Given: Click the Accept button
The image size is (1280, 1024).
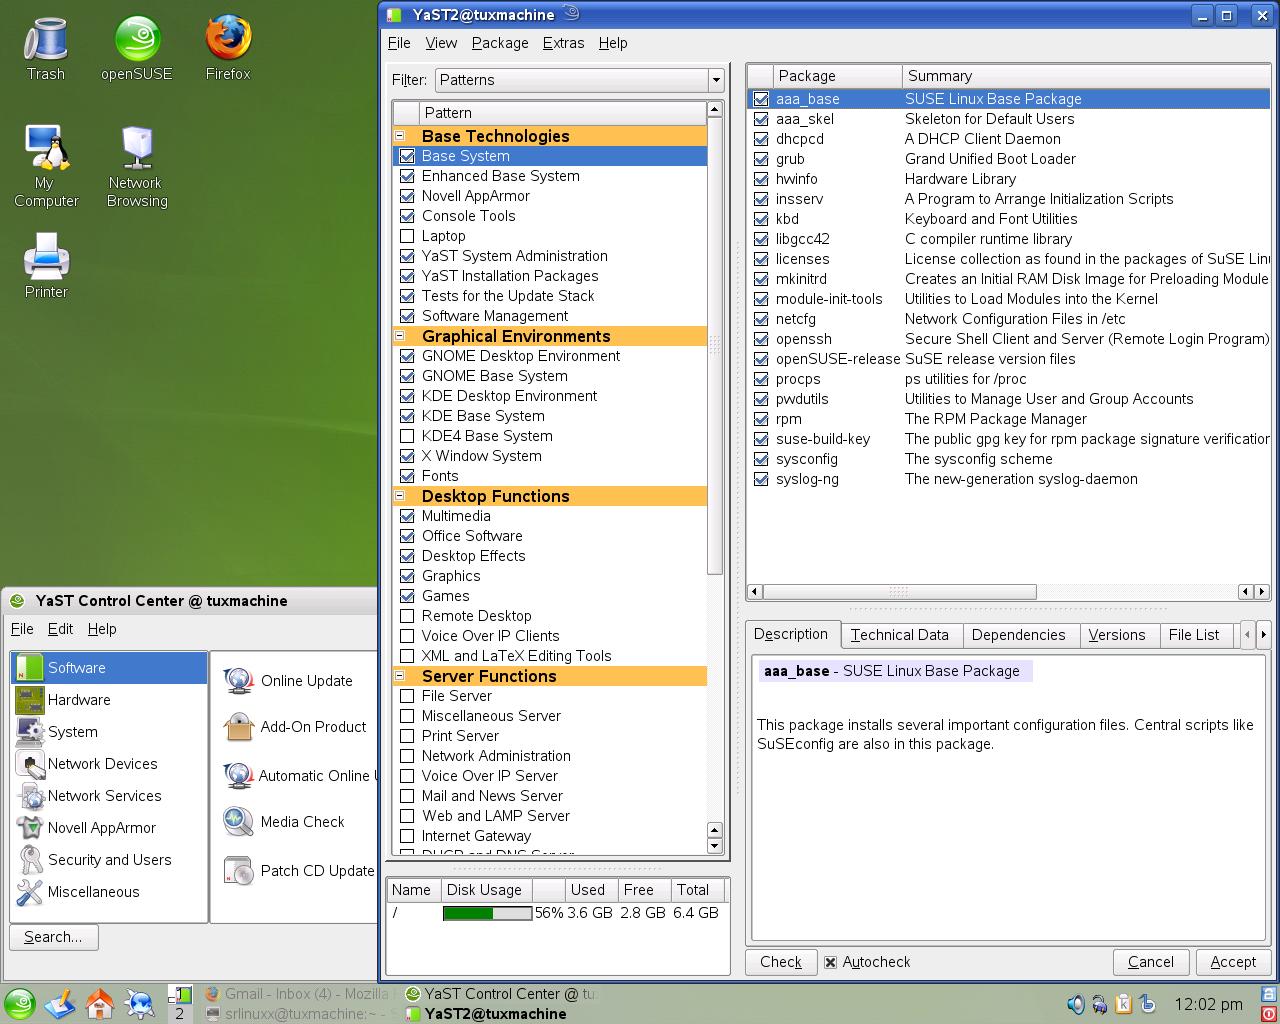Looking at the screenshot, I should click(x=1233, y=962).
